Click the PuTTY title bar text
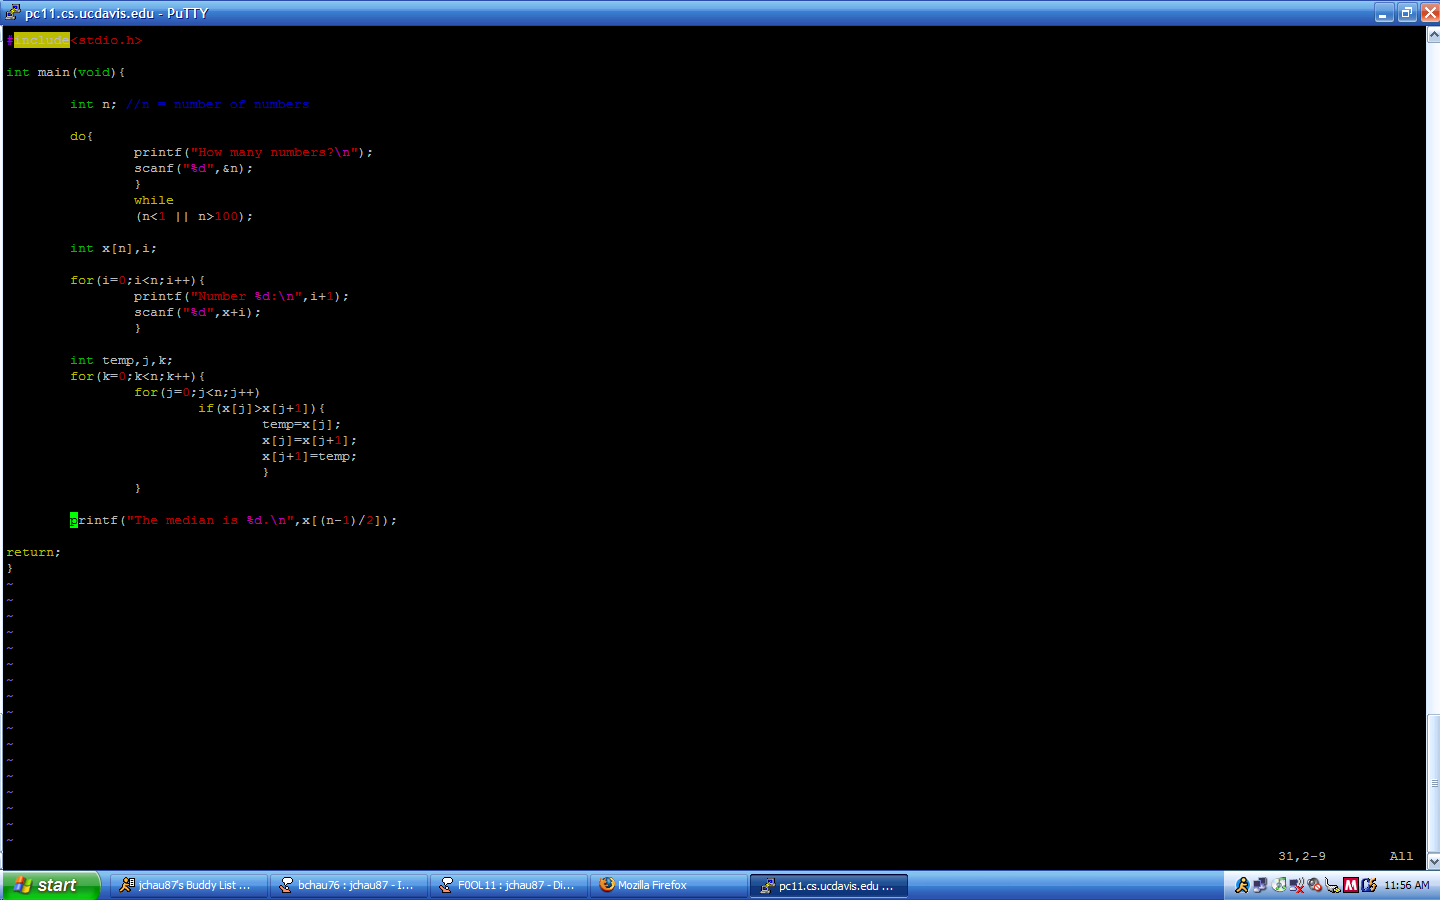The image size is (1440, 900). pos(116,13)
